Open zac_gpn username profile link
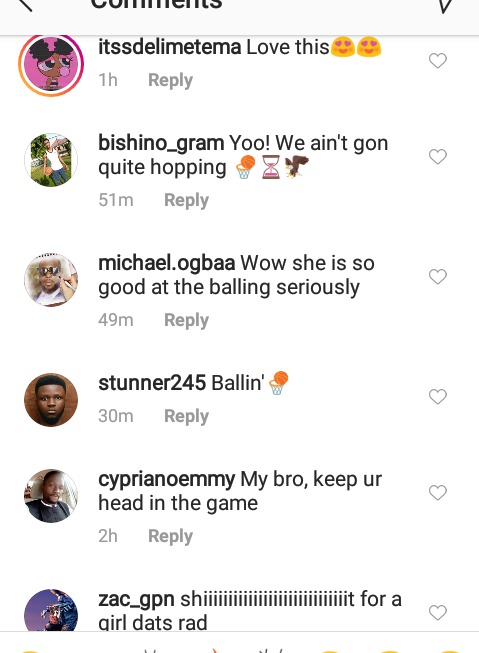 [x=136, y=600]
